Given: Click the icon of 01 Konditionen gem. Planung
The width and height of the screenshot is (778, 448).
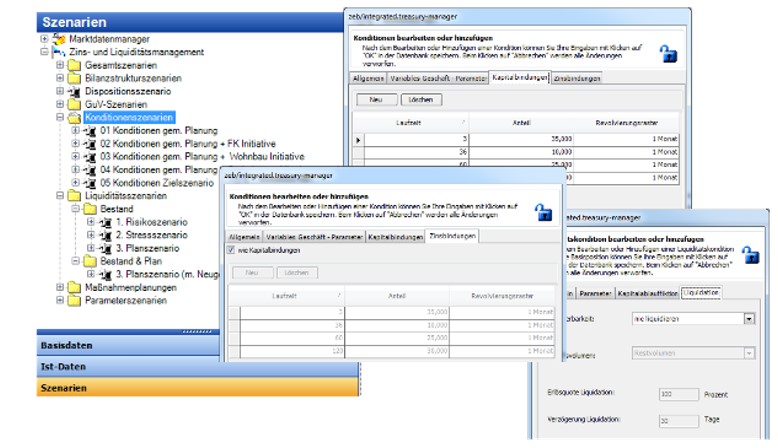Looking at the screenshot, I should pyautogui.click(x=90, y=130).
